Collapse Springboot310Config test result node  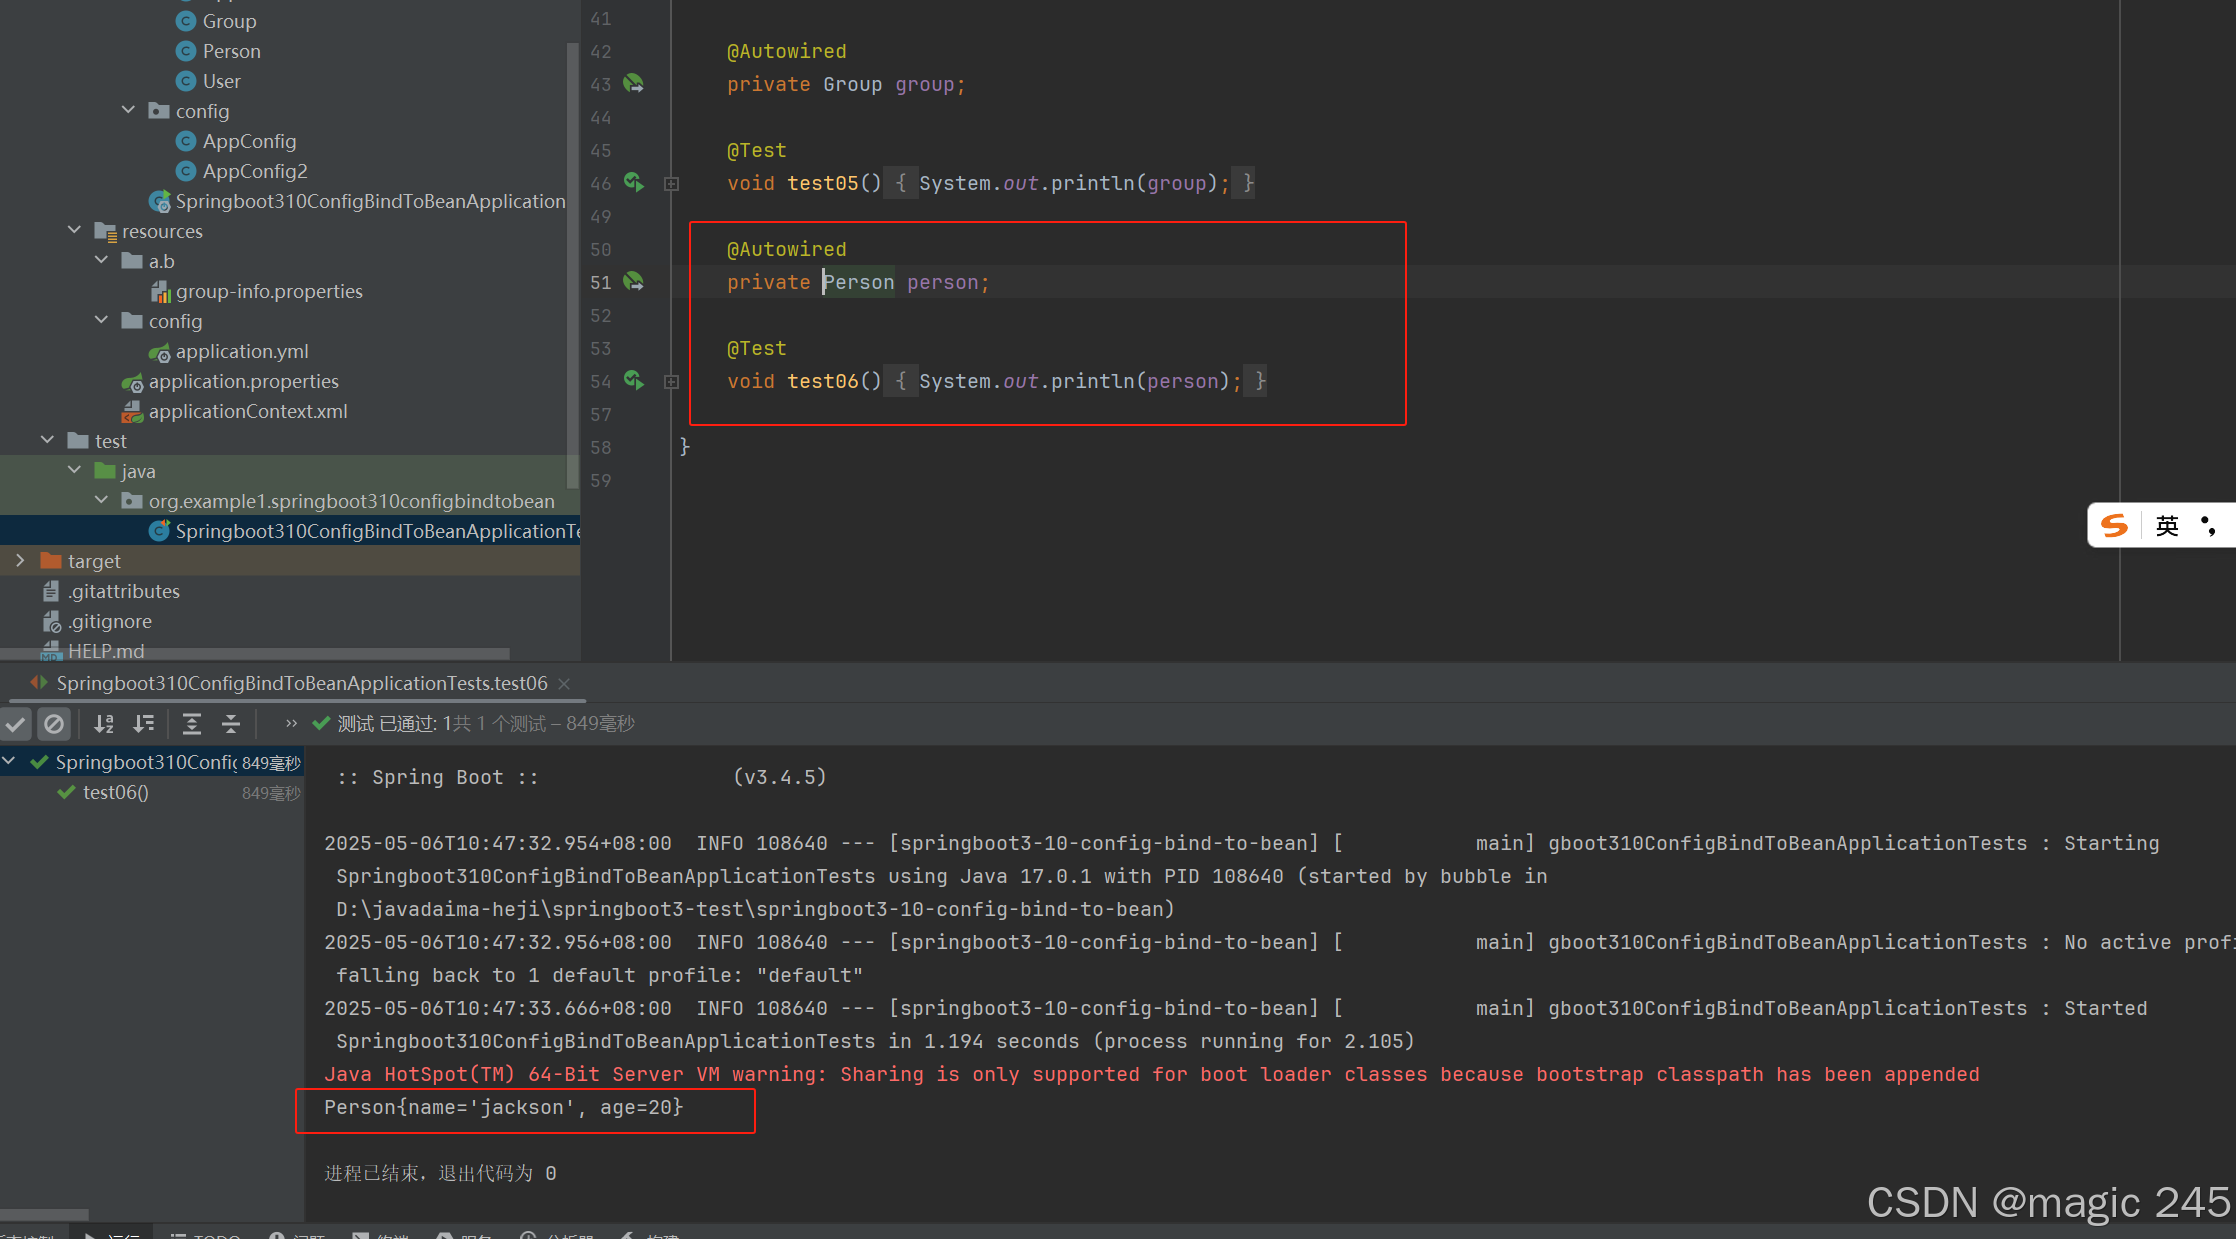click(x=9, y=761)
